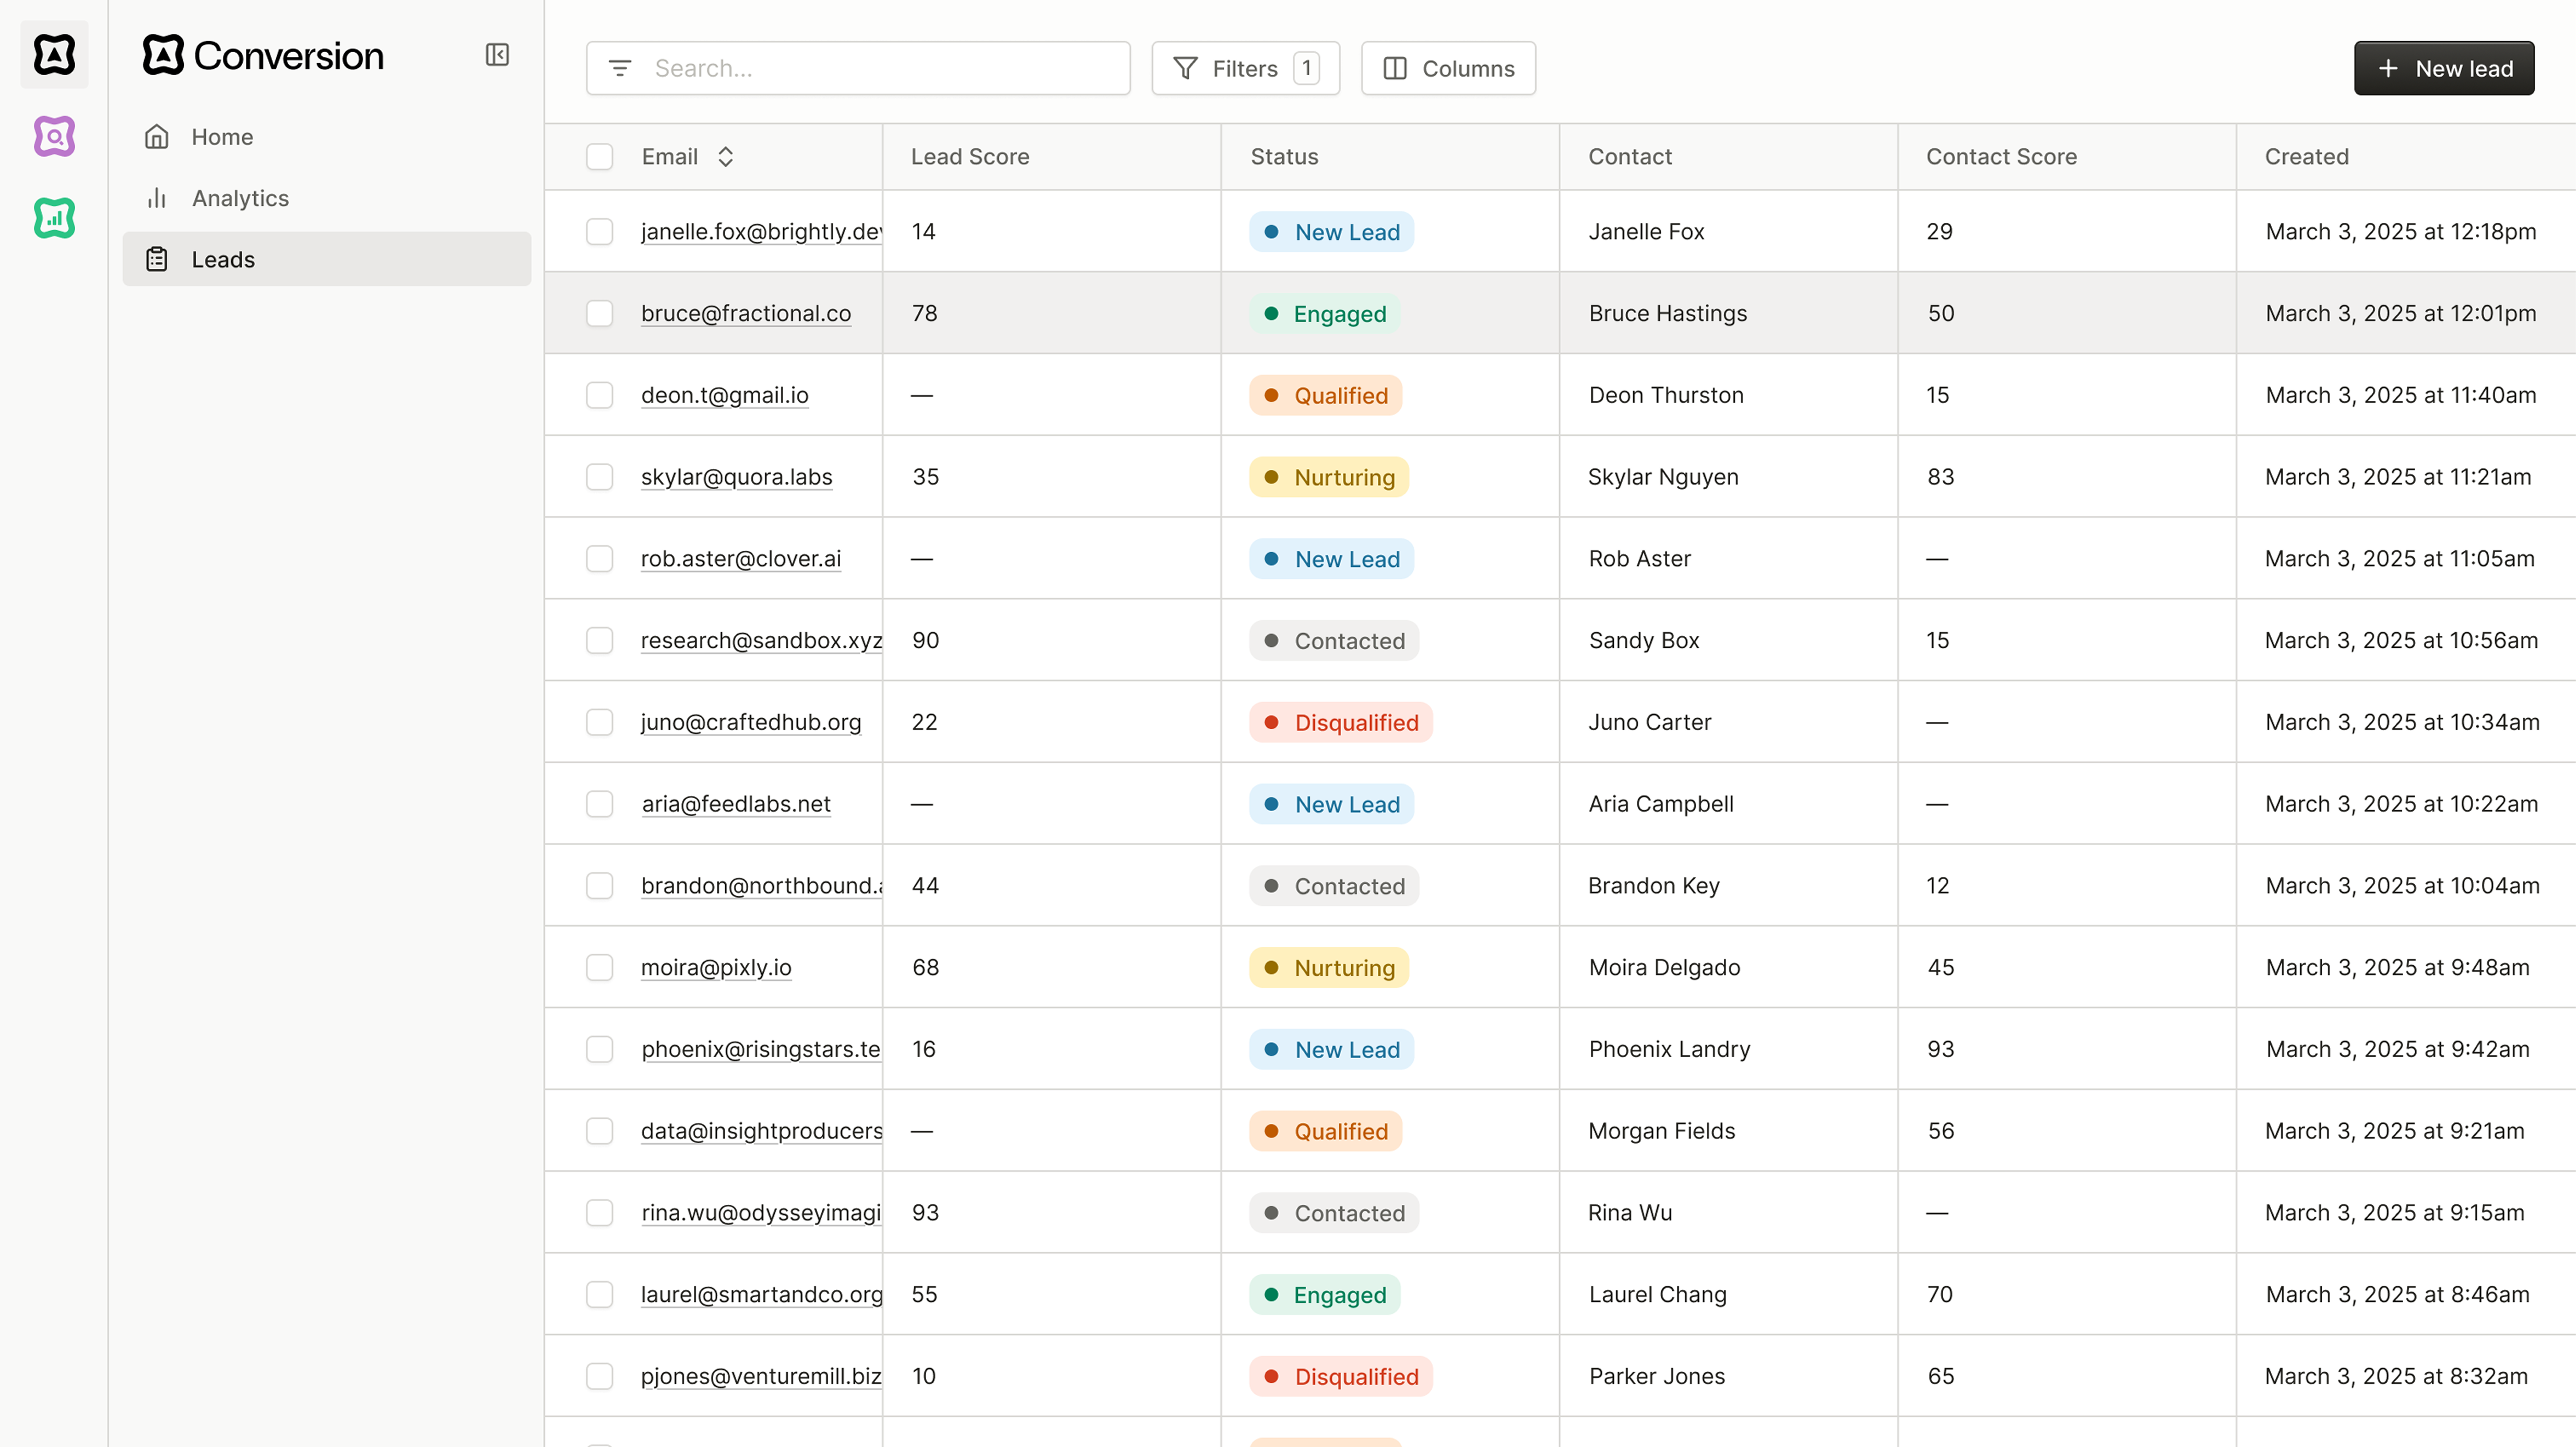2576x1447 pixels.
Task: Click the Nurturing status badge for Skylar Nguyen
Action: click(x=1328, y=477)
